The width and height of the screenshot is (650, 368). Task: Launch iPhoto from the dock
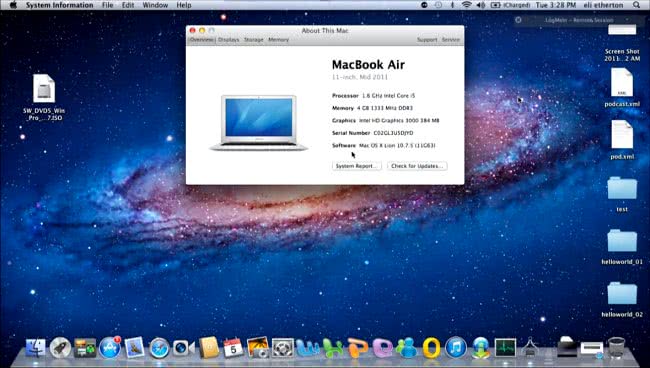(x=257, y=347)
